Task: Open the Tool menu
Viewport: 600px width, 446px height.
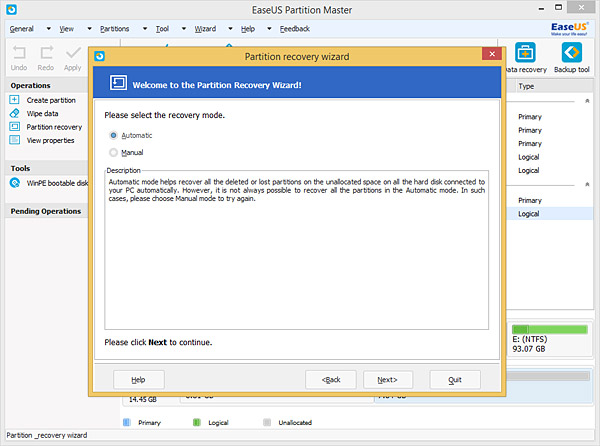Action: click(162, 29)
